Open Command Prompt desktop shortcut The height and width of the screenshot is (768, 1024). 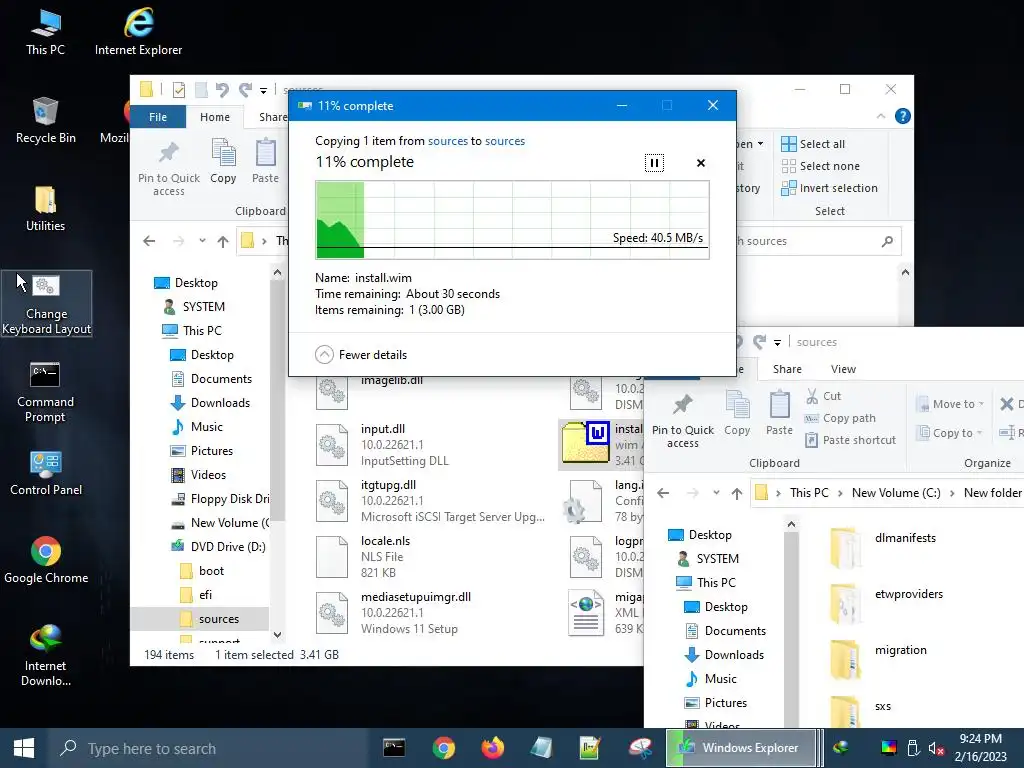click(x=45, y=392)
